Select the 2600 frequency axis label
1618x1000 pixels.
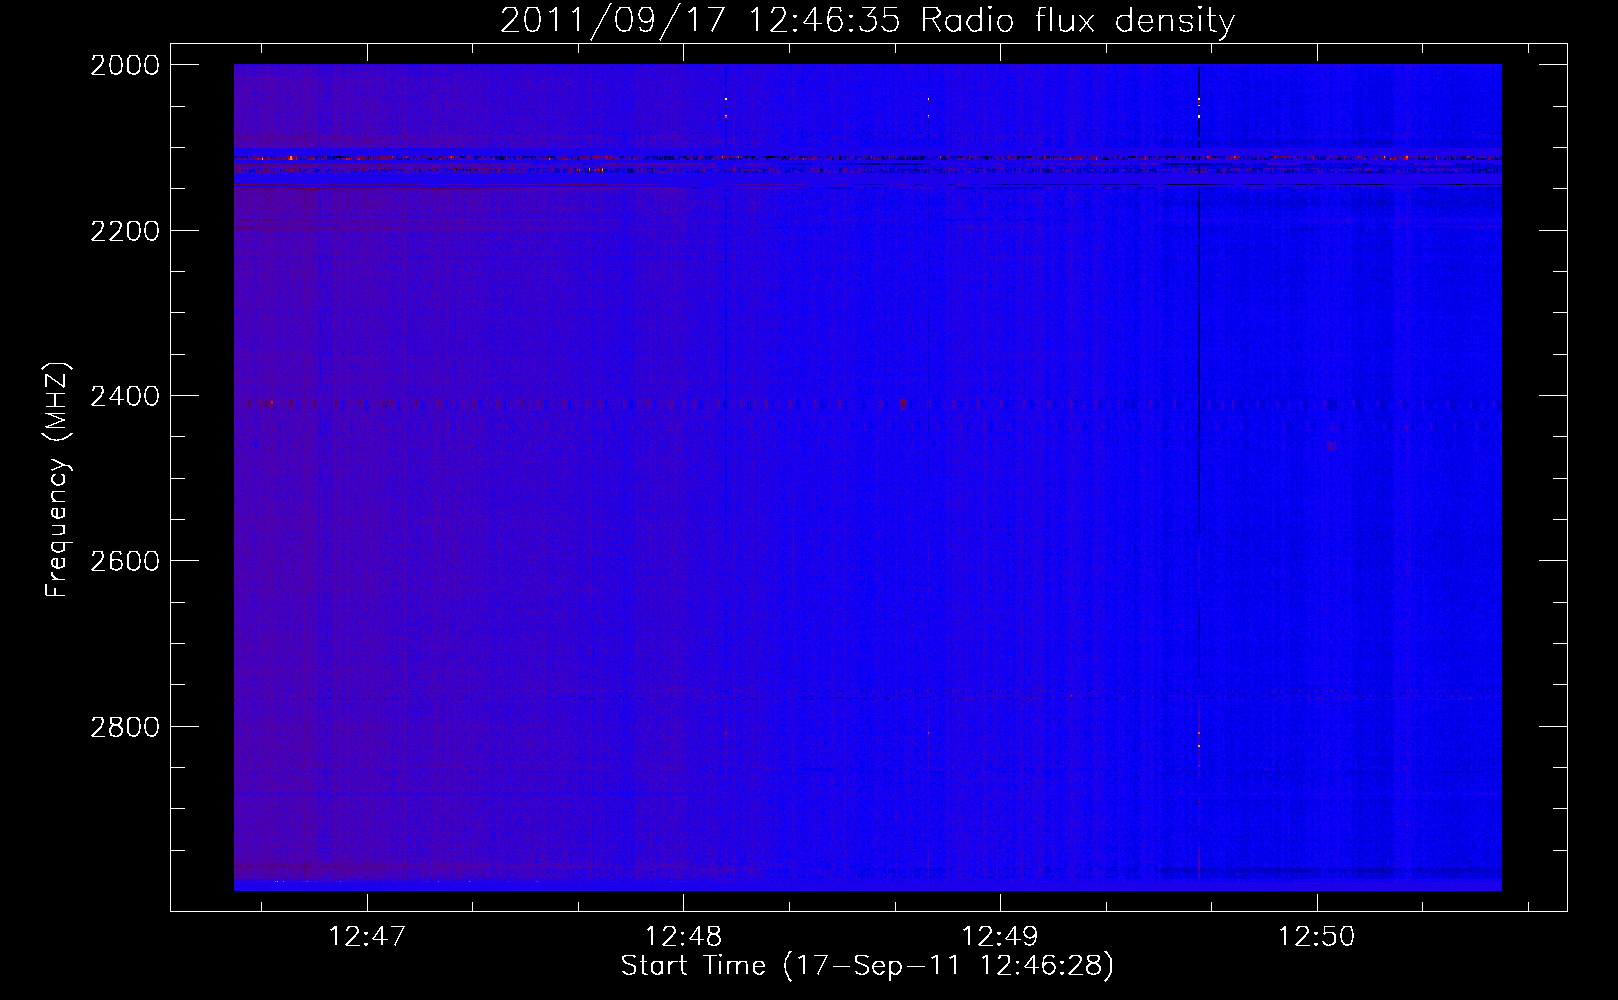pyautogui.click(x=125, y=561)
